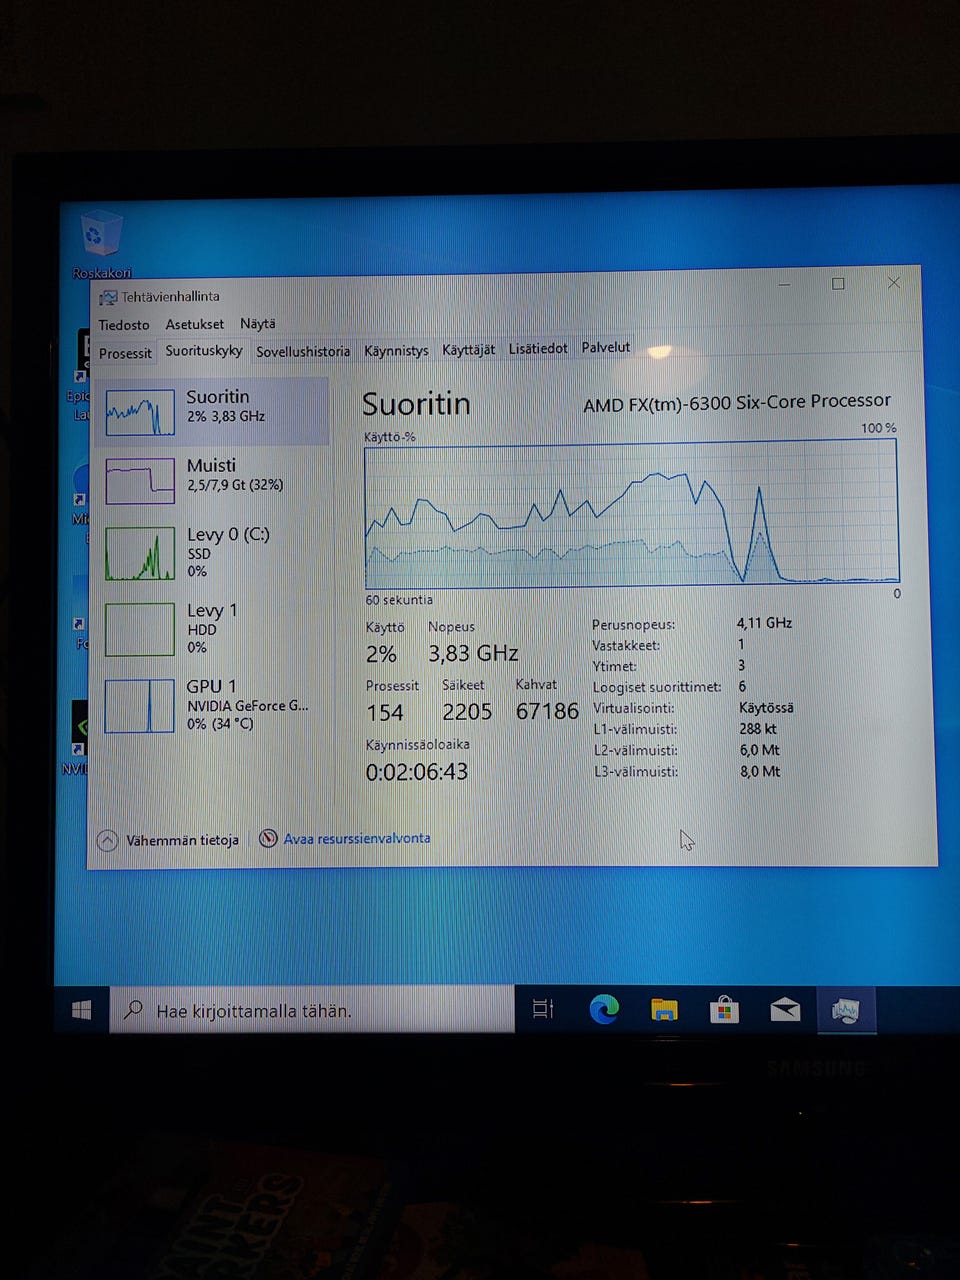Viewport: 960px width, 1280px height.
Task: Click the 3,83 GHz speed value
Action: 473,654
